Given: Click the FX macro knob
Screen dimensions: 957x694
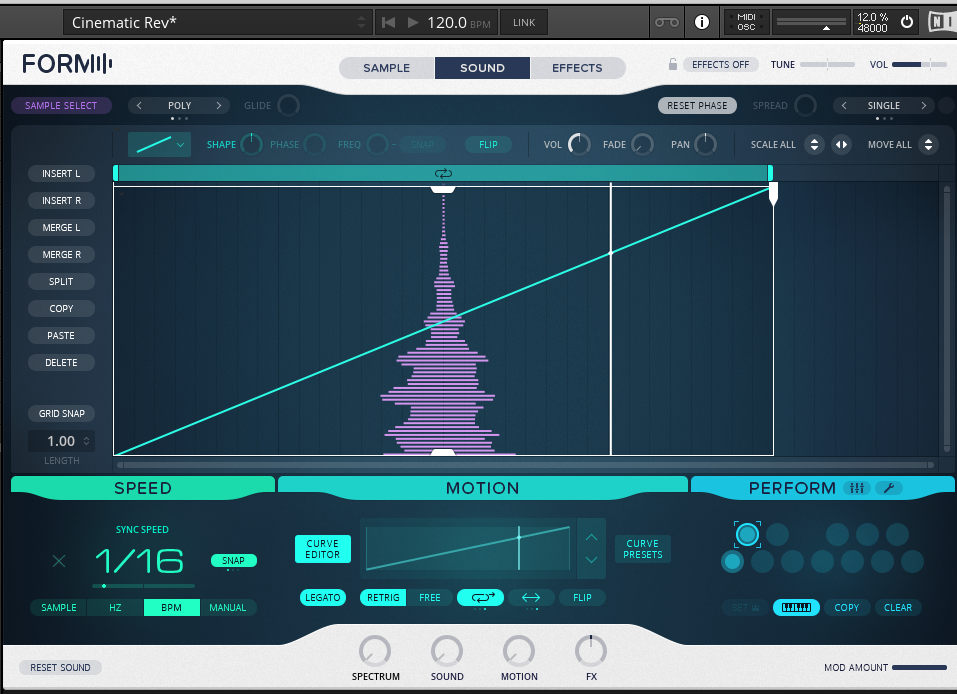Looking at the screenshot, I should pos(591,651).
